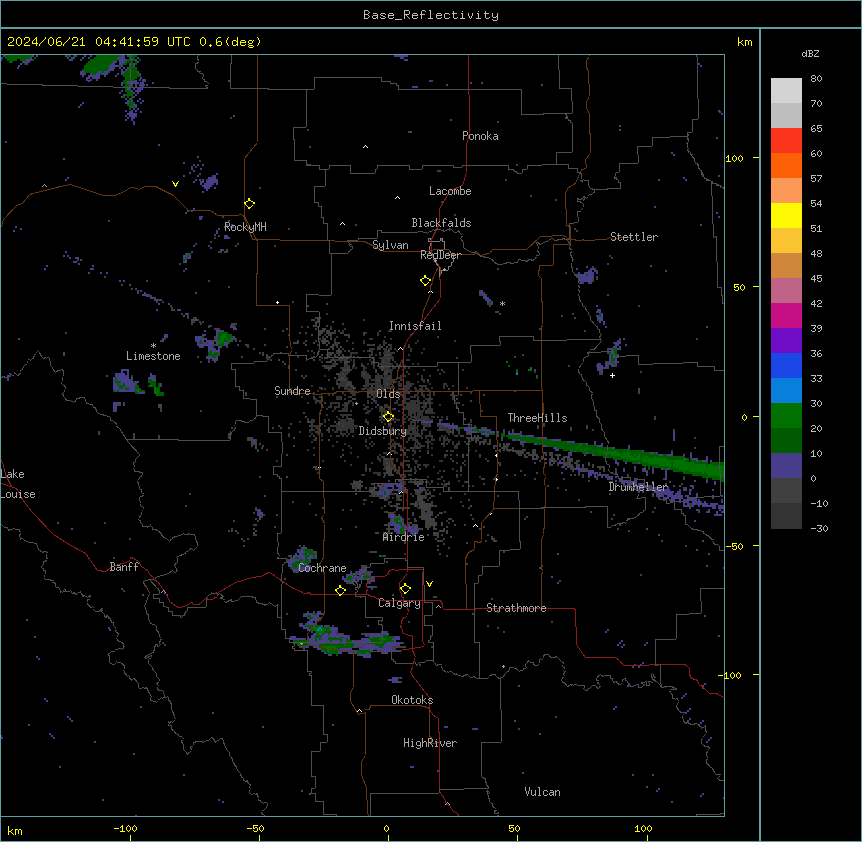Click the -30 value on dBZ scale

tap(819, 528)
